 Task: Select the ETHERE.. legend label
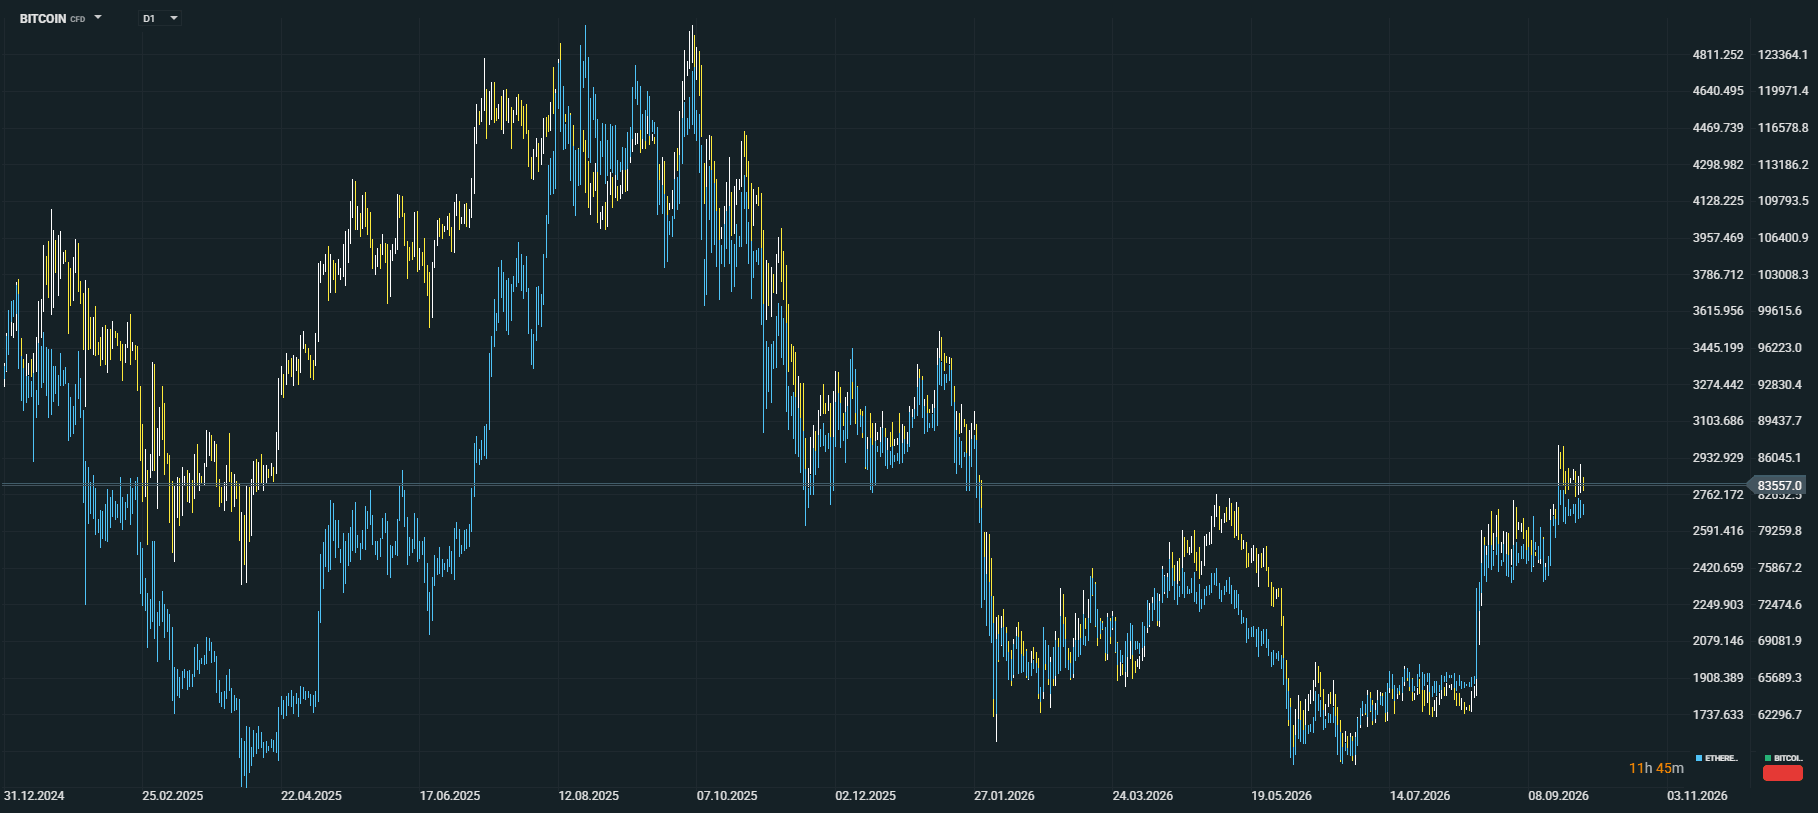tap(1722, 758)
